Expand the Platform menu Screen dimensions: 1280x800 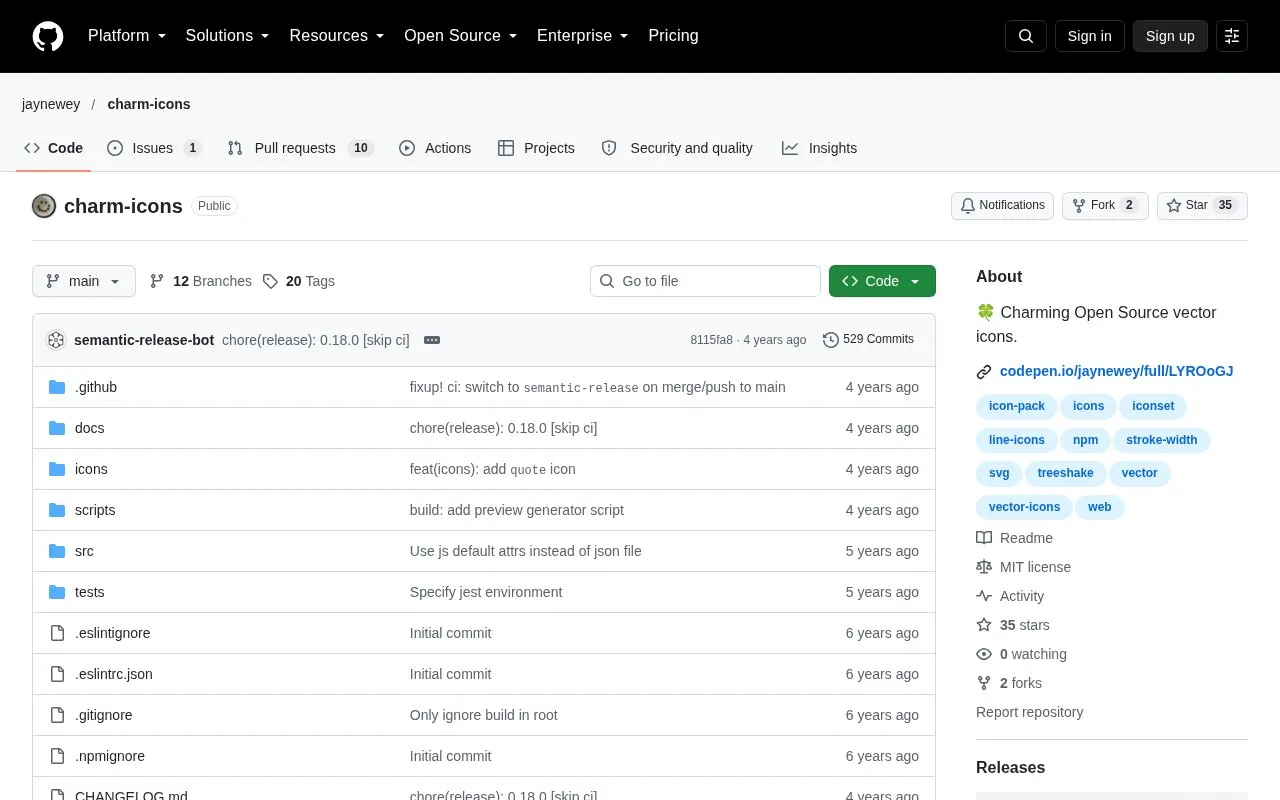coord(127,36)
